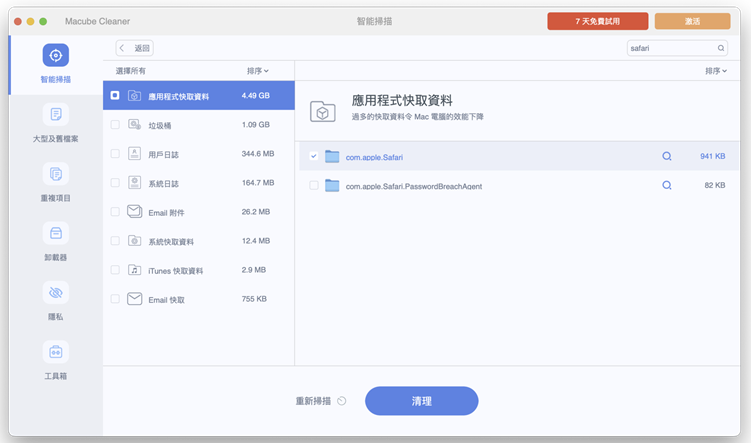Select the 755 KB size value

click(x=254, y=299)
